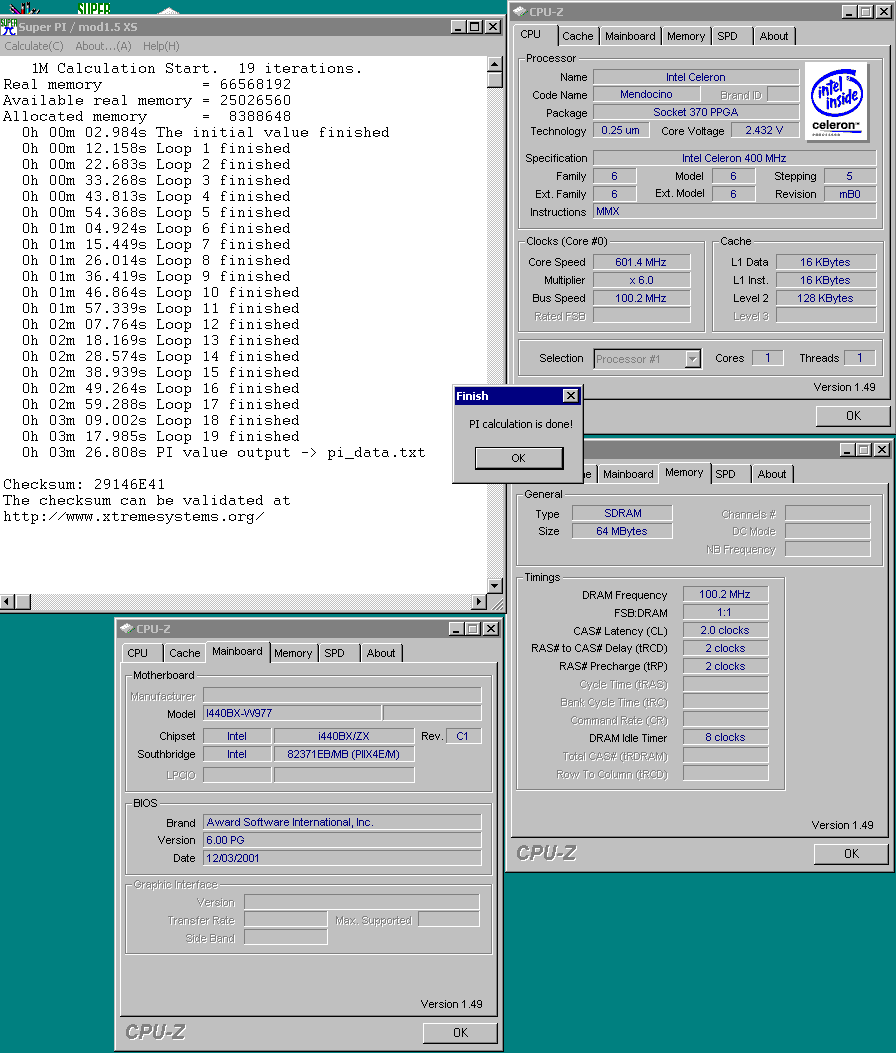896x1053 pixels.
Task: Select the Mainboard tab in Memory CPU-Z window
Action: click(x=628, y=474)
